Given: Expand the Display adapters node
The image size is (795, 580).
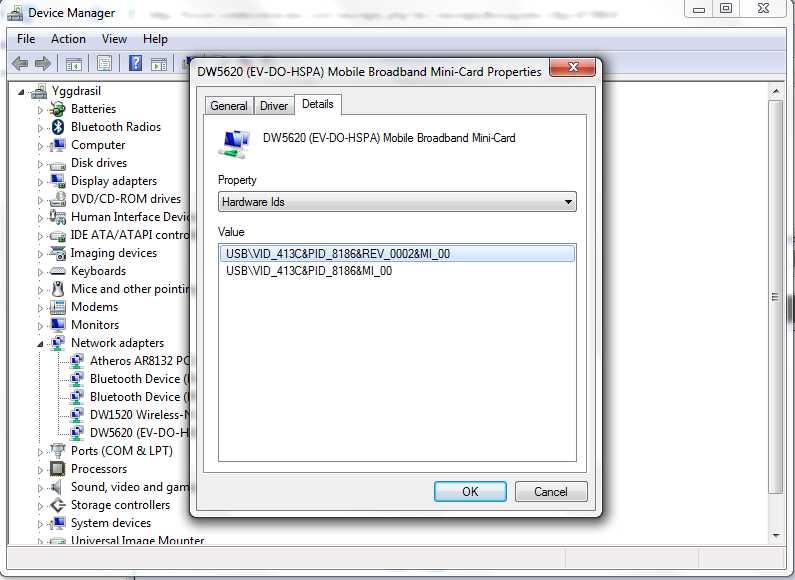Looking at the screenshot, I should coord(40,182).
